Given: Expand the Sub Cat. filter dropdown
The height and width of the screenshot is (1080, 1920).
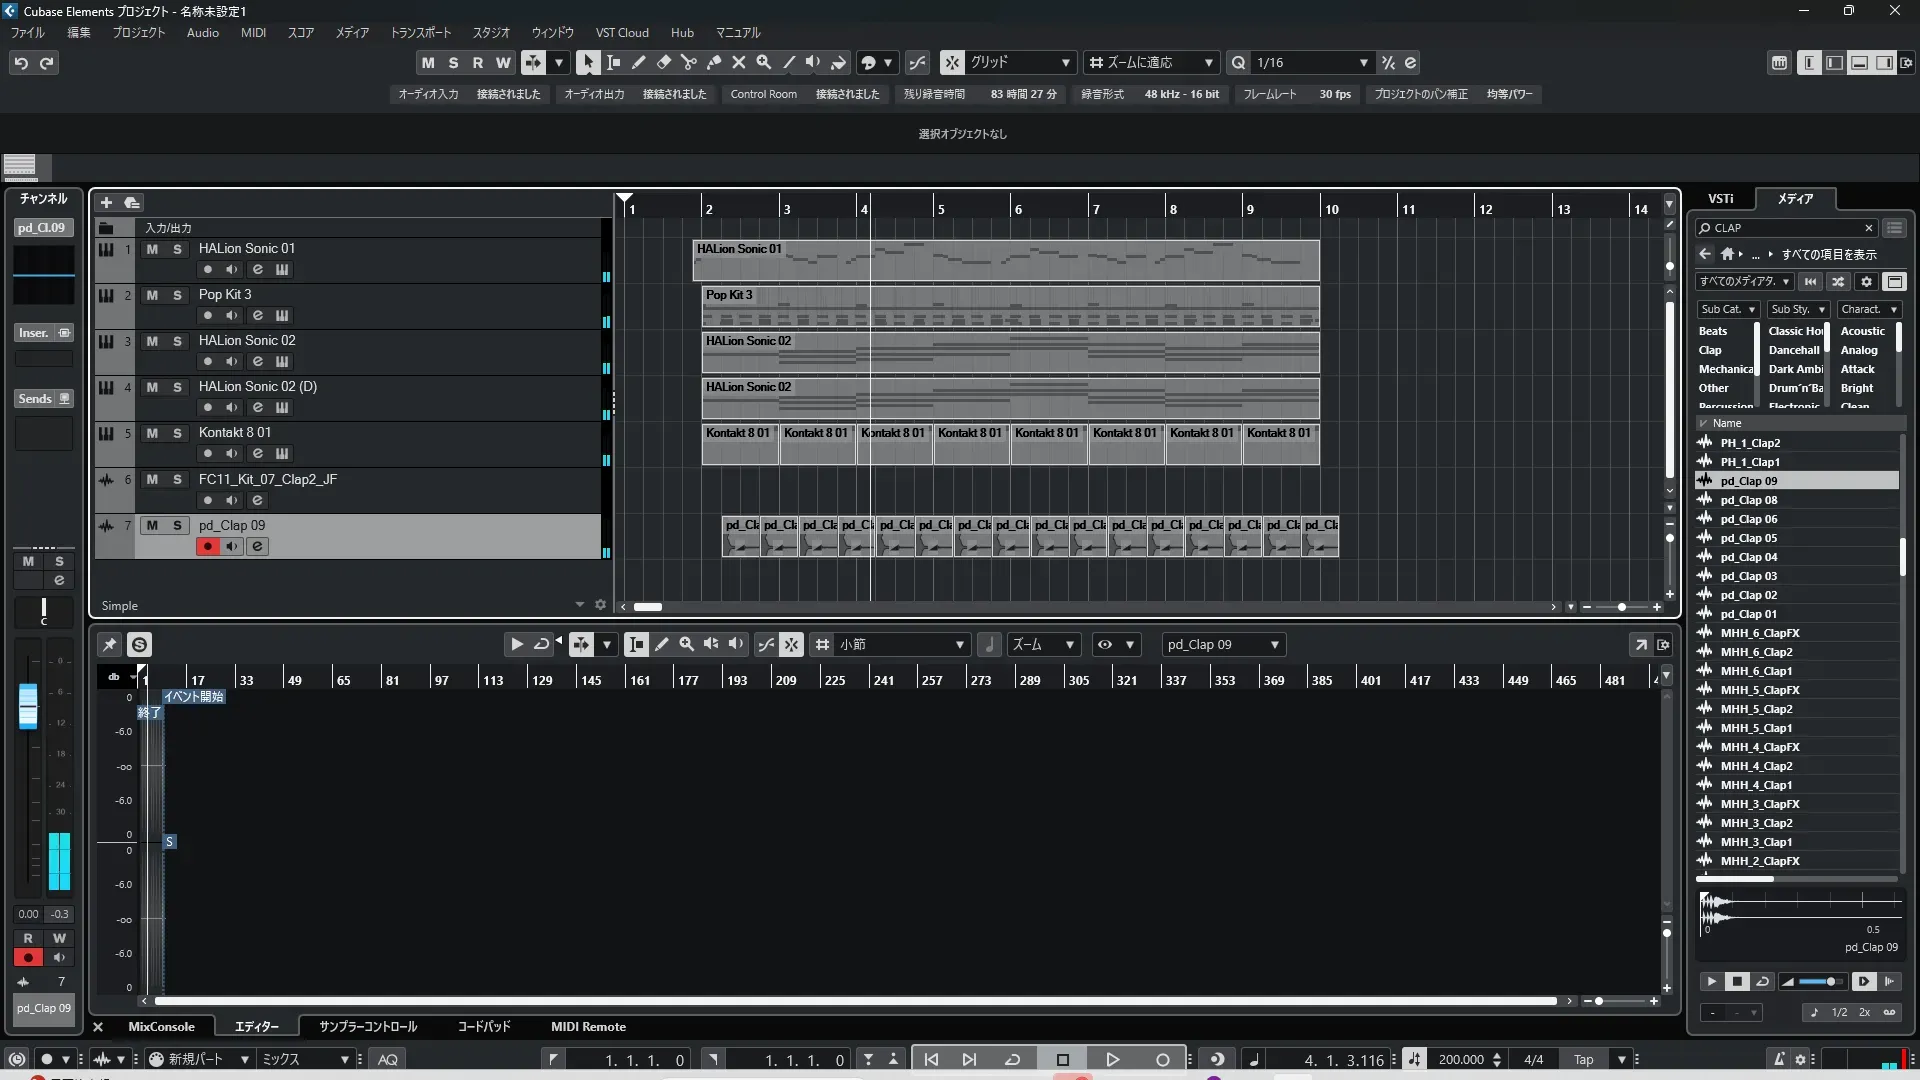Looking at the screenshot, I should [1728, 310].
